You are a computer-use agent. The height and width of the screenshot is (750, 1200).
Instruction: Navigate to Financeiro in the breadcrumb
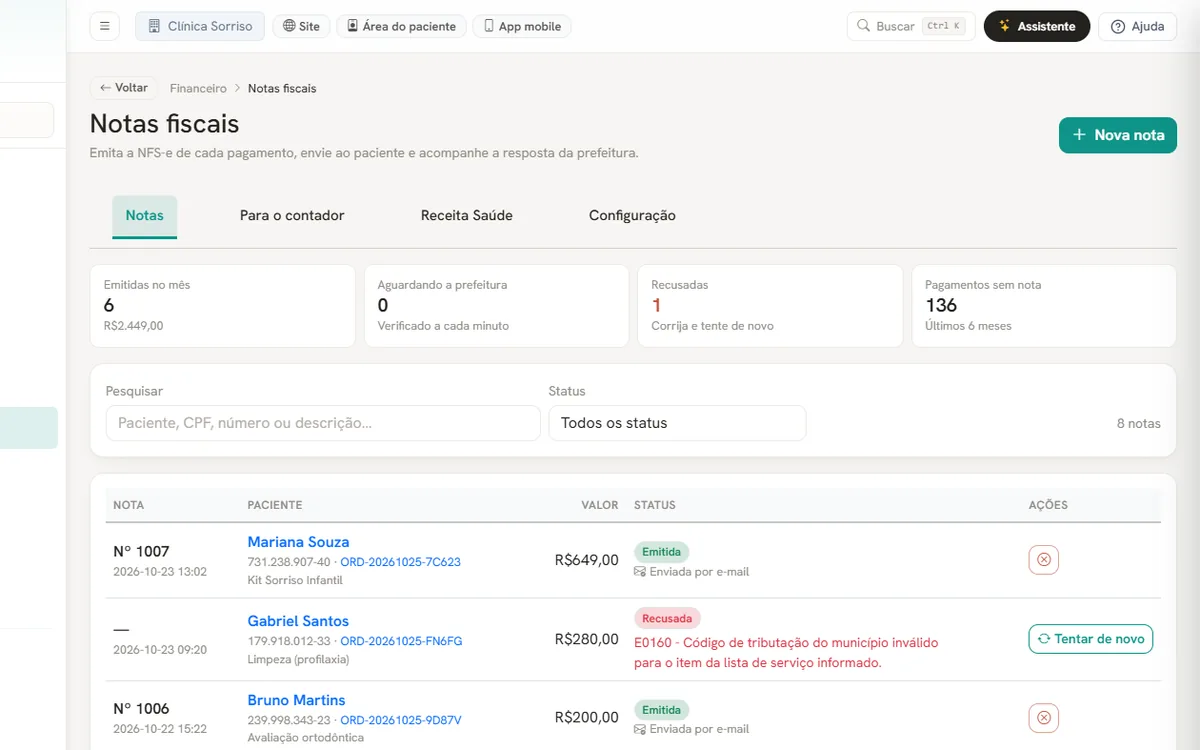click(x=198, y=88)
